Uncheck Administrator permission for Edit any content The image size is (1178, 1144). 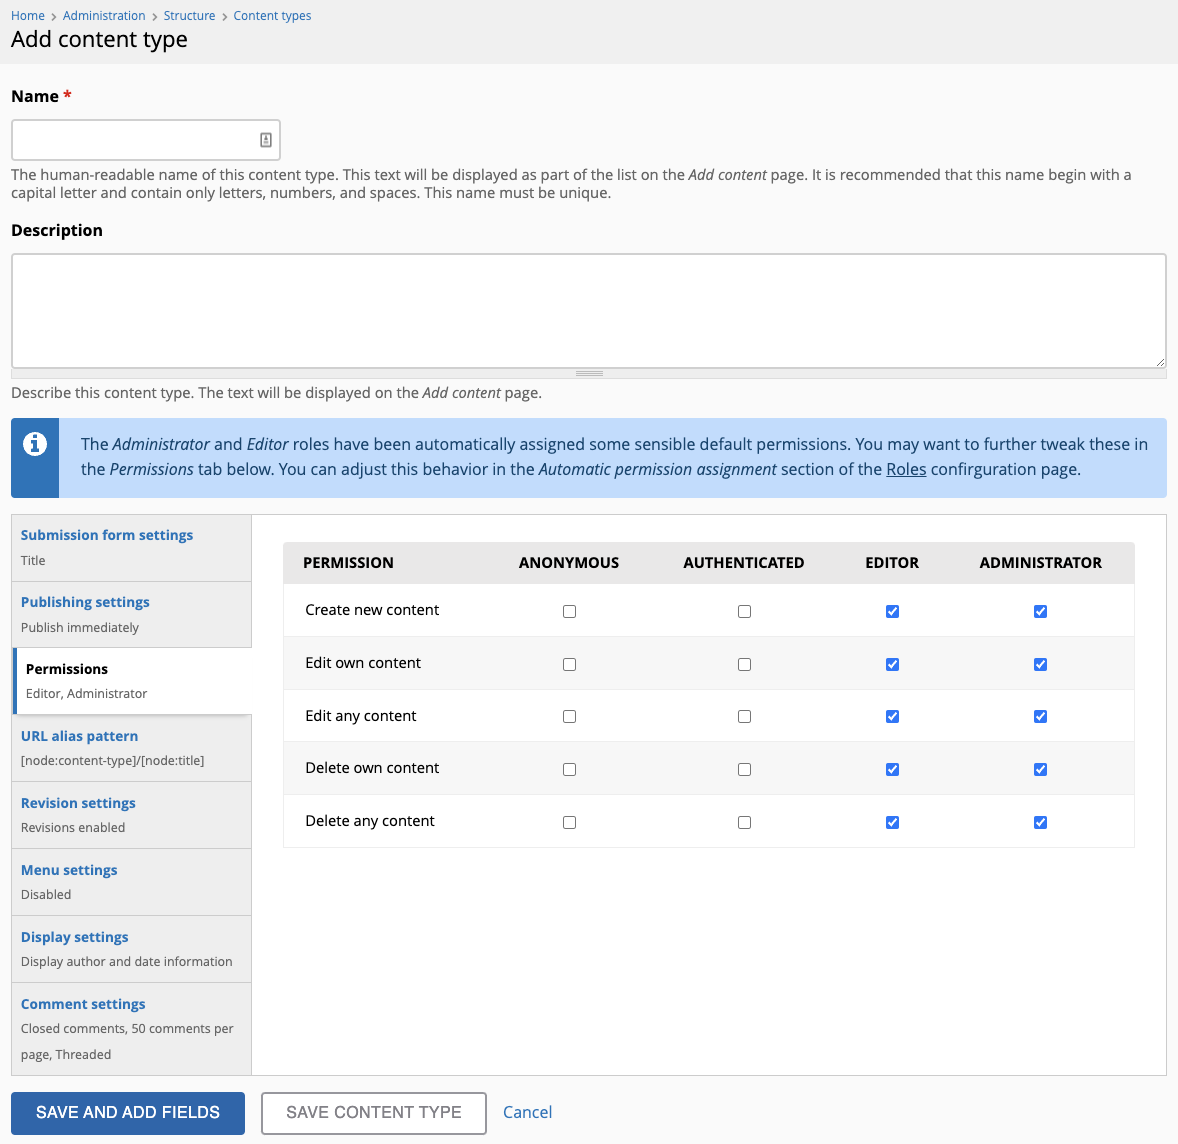click(x=1040, y=716)
